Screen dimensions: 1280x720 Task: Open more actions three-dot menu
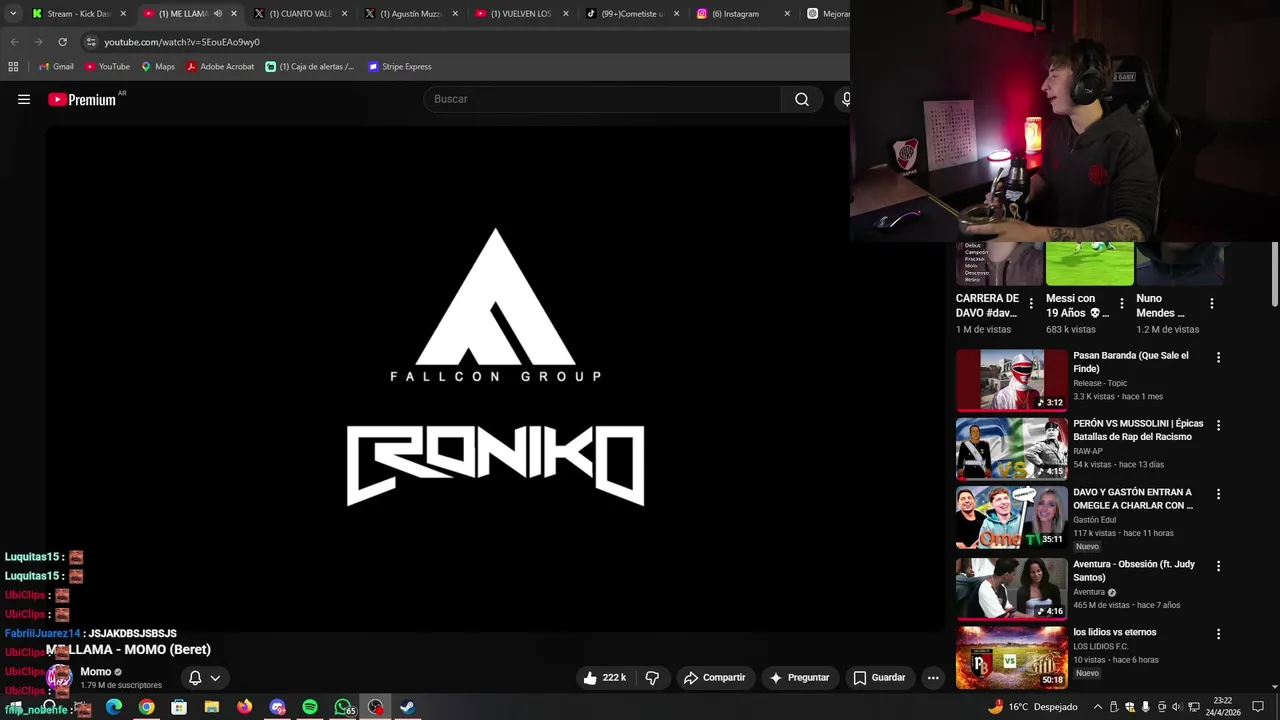point(933,677)
